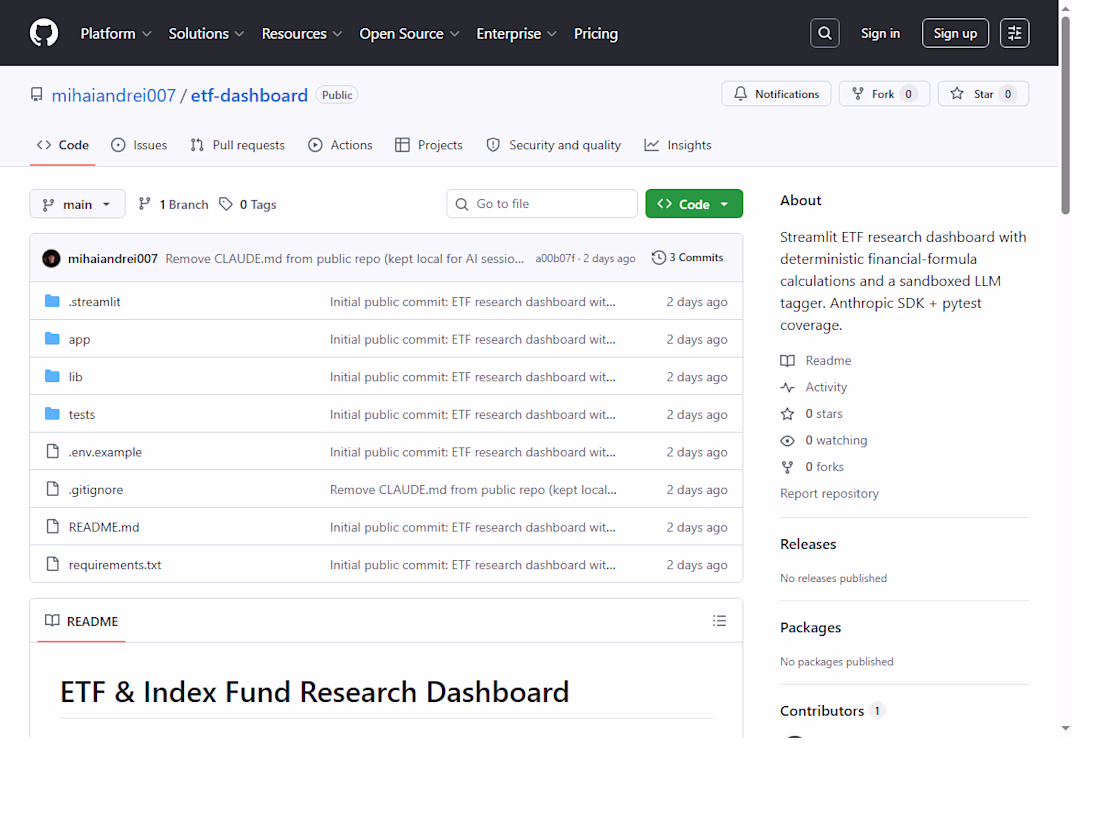Screen dimensions: 1100x825
Task: Open the .streamlit folder name
Action: 95,302
